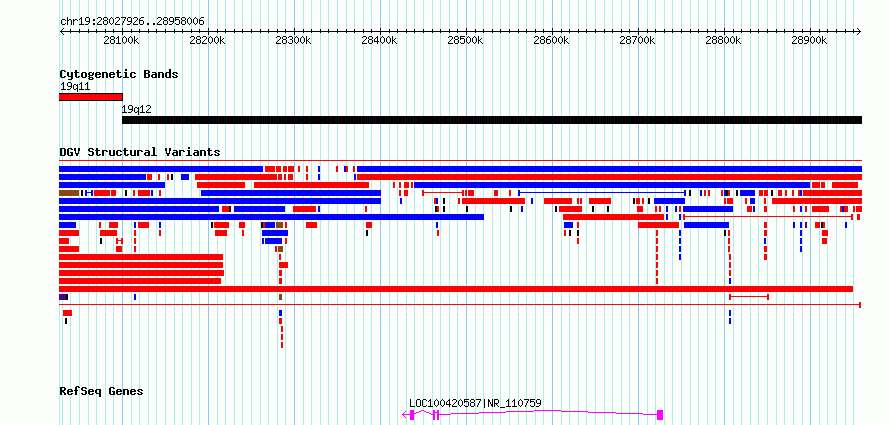Screen dimensions: 890x425
Task: Open the RefSeq Genes track title
Action: (x=101, y=392)
